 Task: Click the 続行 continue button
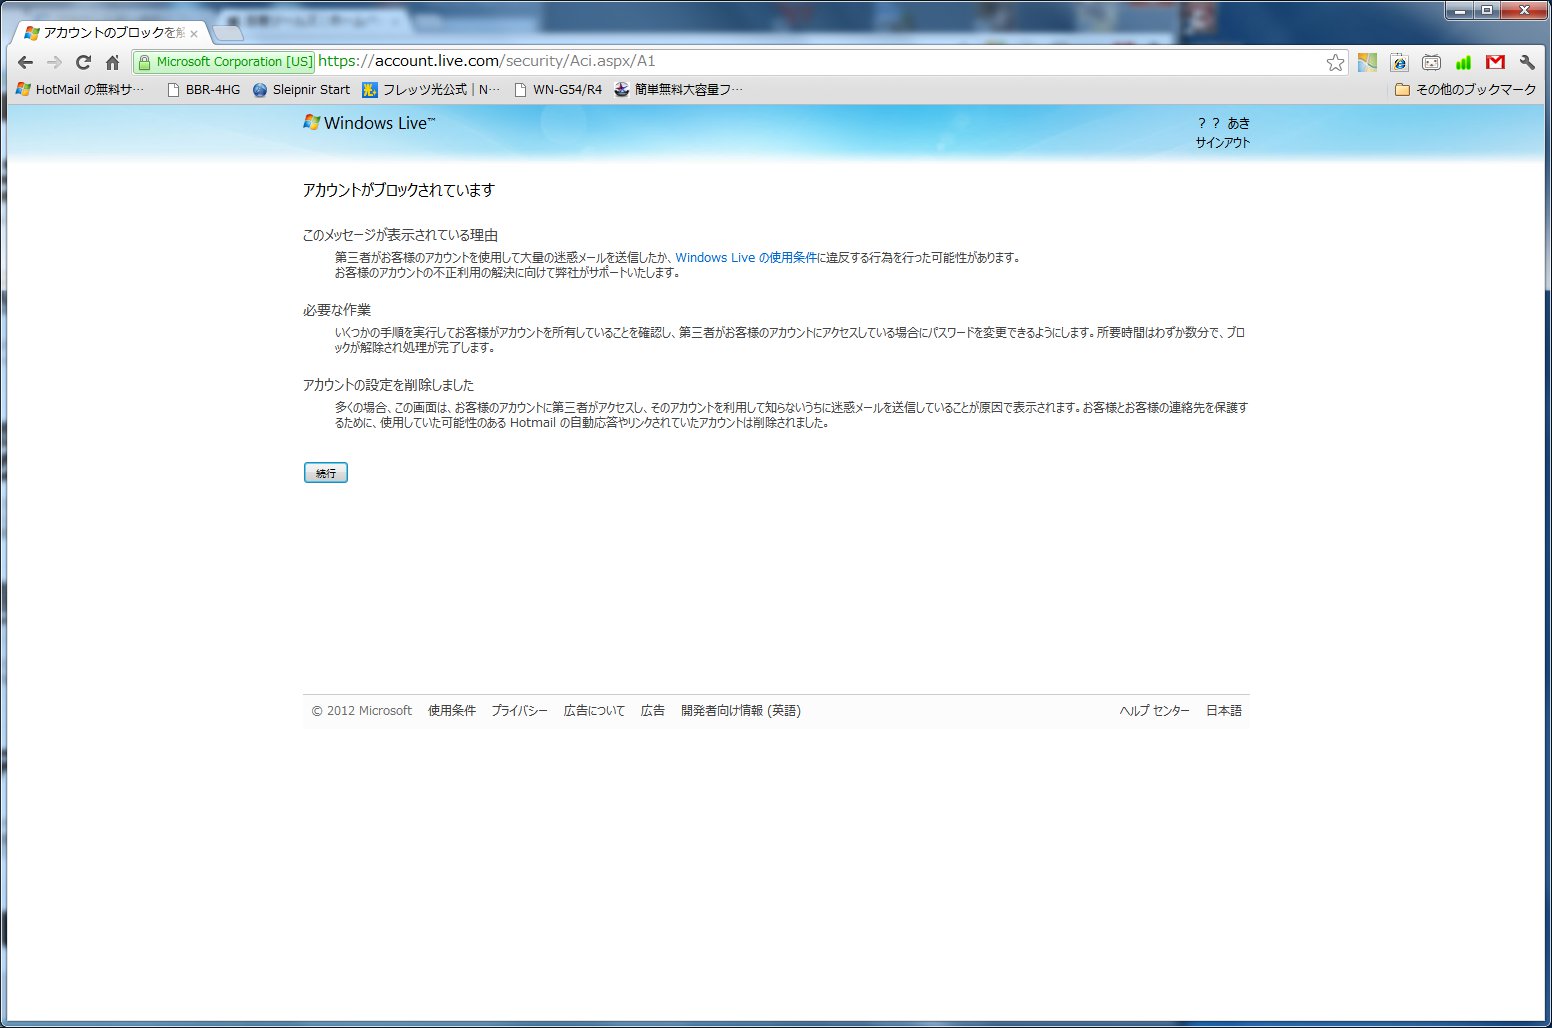click(326, 473)
